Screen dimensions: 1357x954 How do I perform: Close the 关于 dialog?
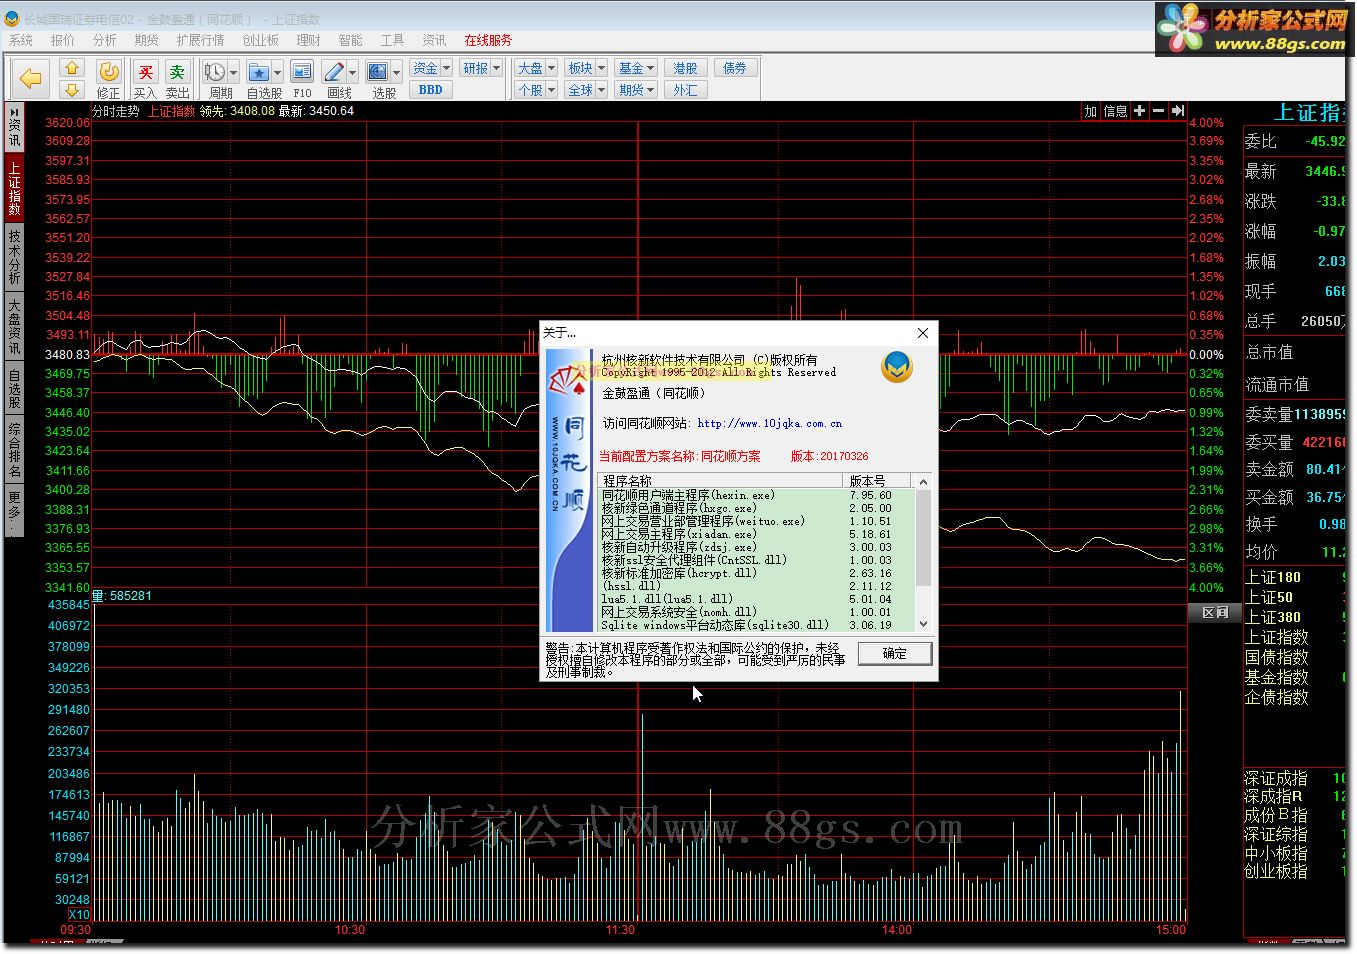(x=923, y=332)
